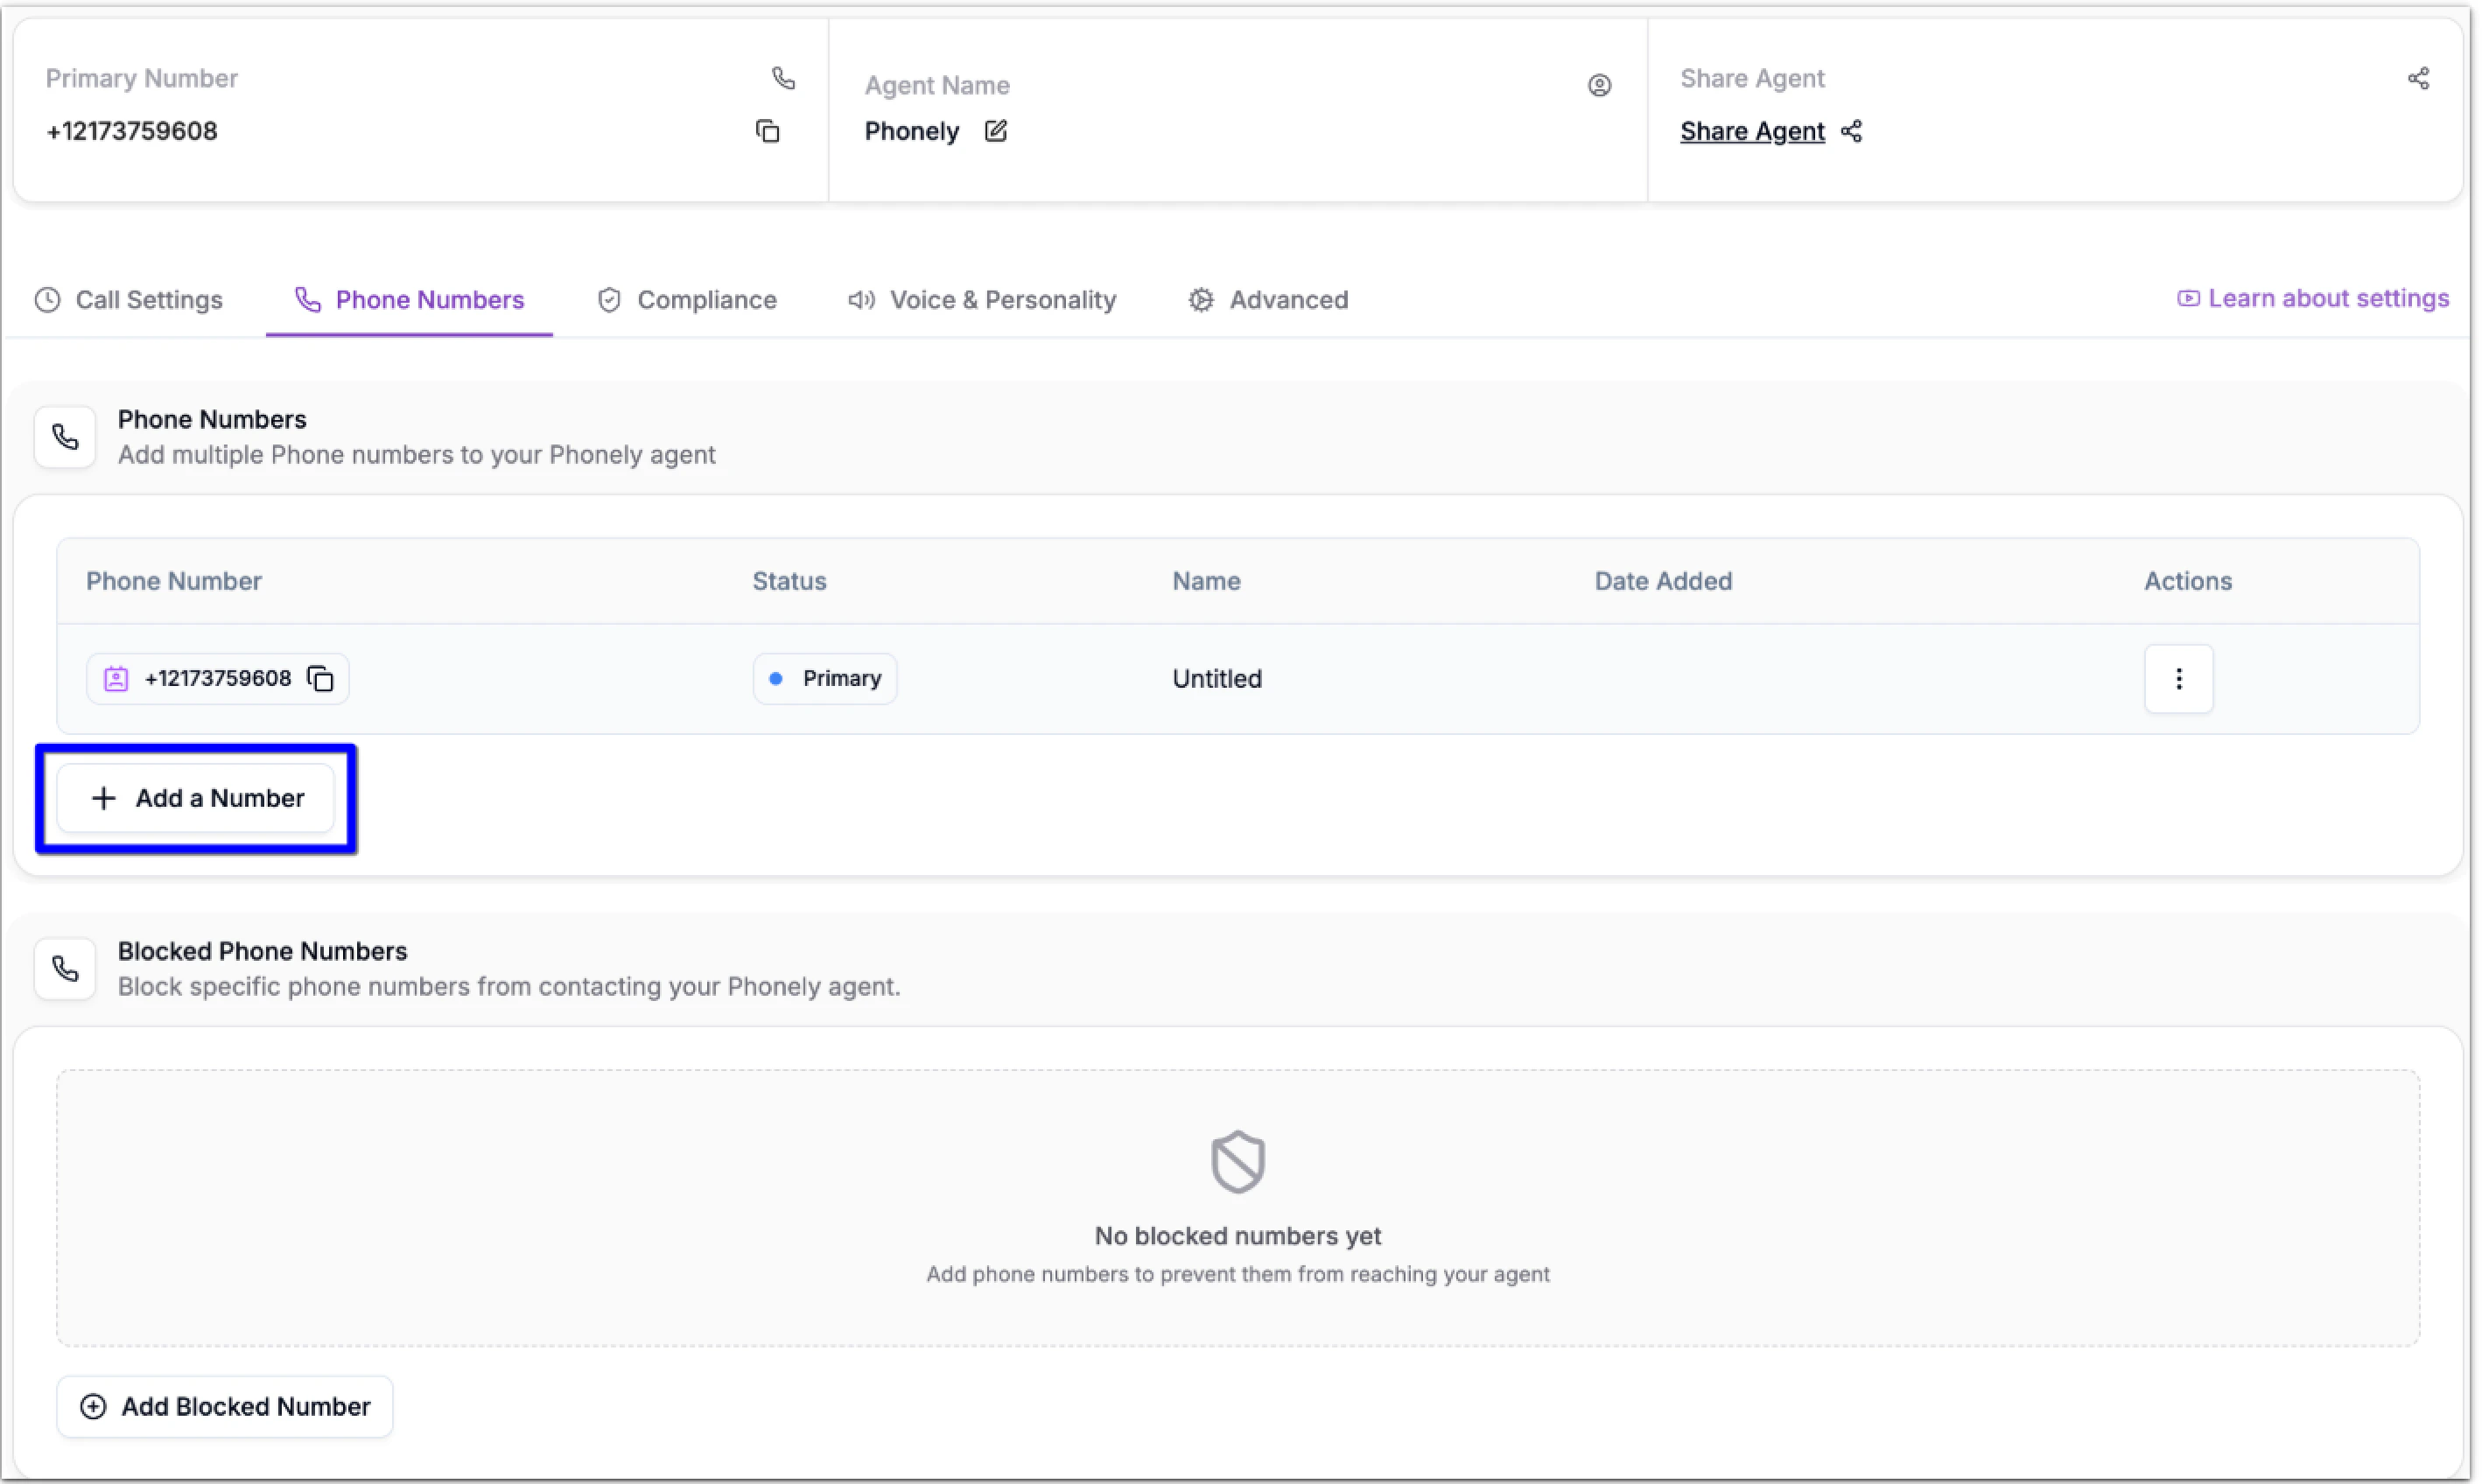Click share icon next to Share Agent link
Screen dimensions: 2482x1484
1851,131
